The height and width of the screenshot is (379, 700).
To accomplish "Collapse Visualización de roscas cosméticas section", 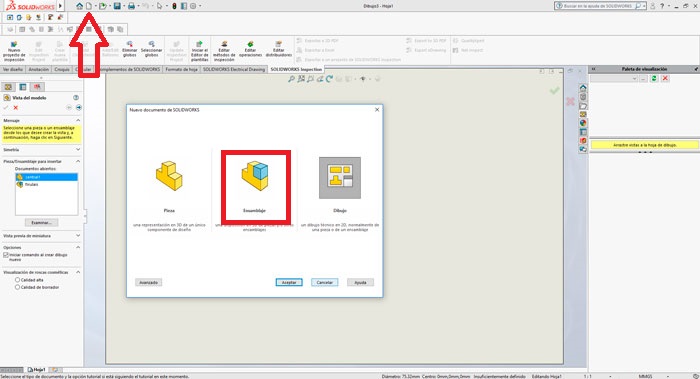I will pyautogui.click(x=78, y=272).
